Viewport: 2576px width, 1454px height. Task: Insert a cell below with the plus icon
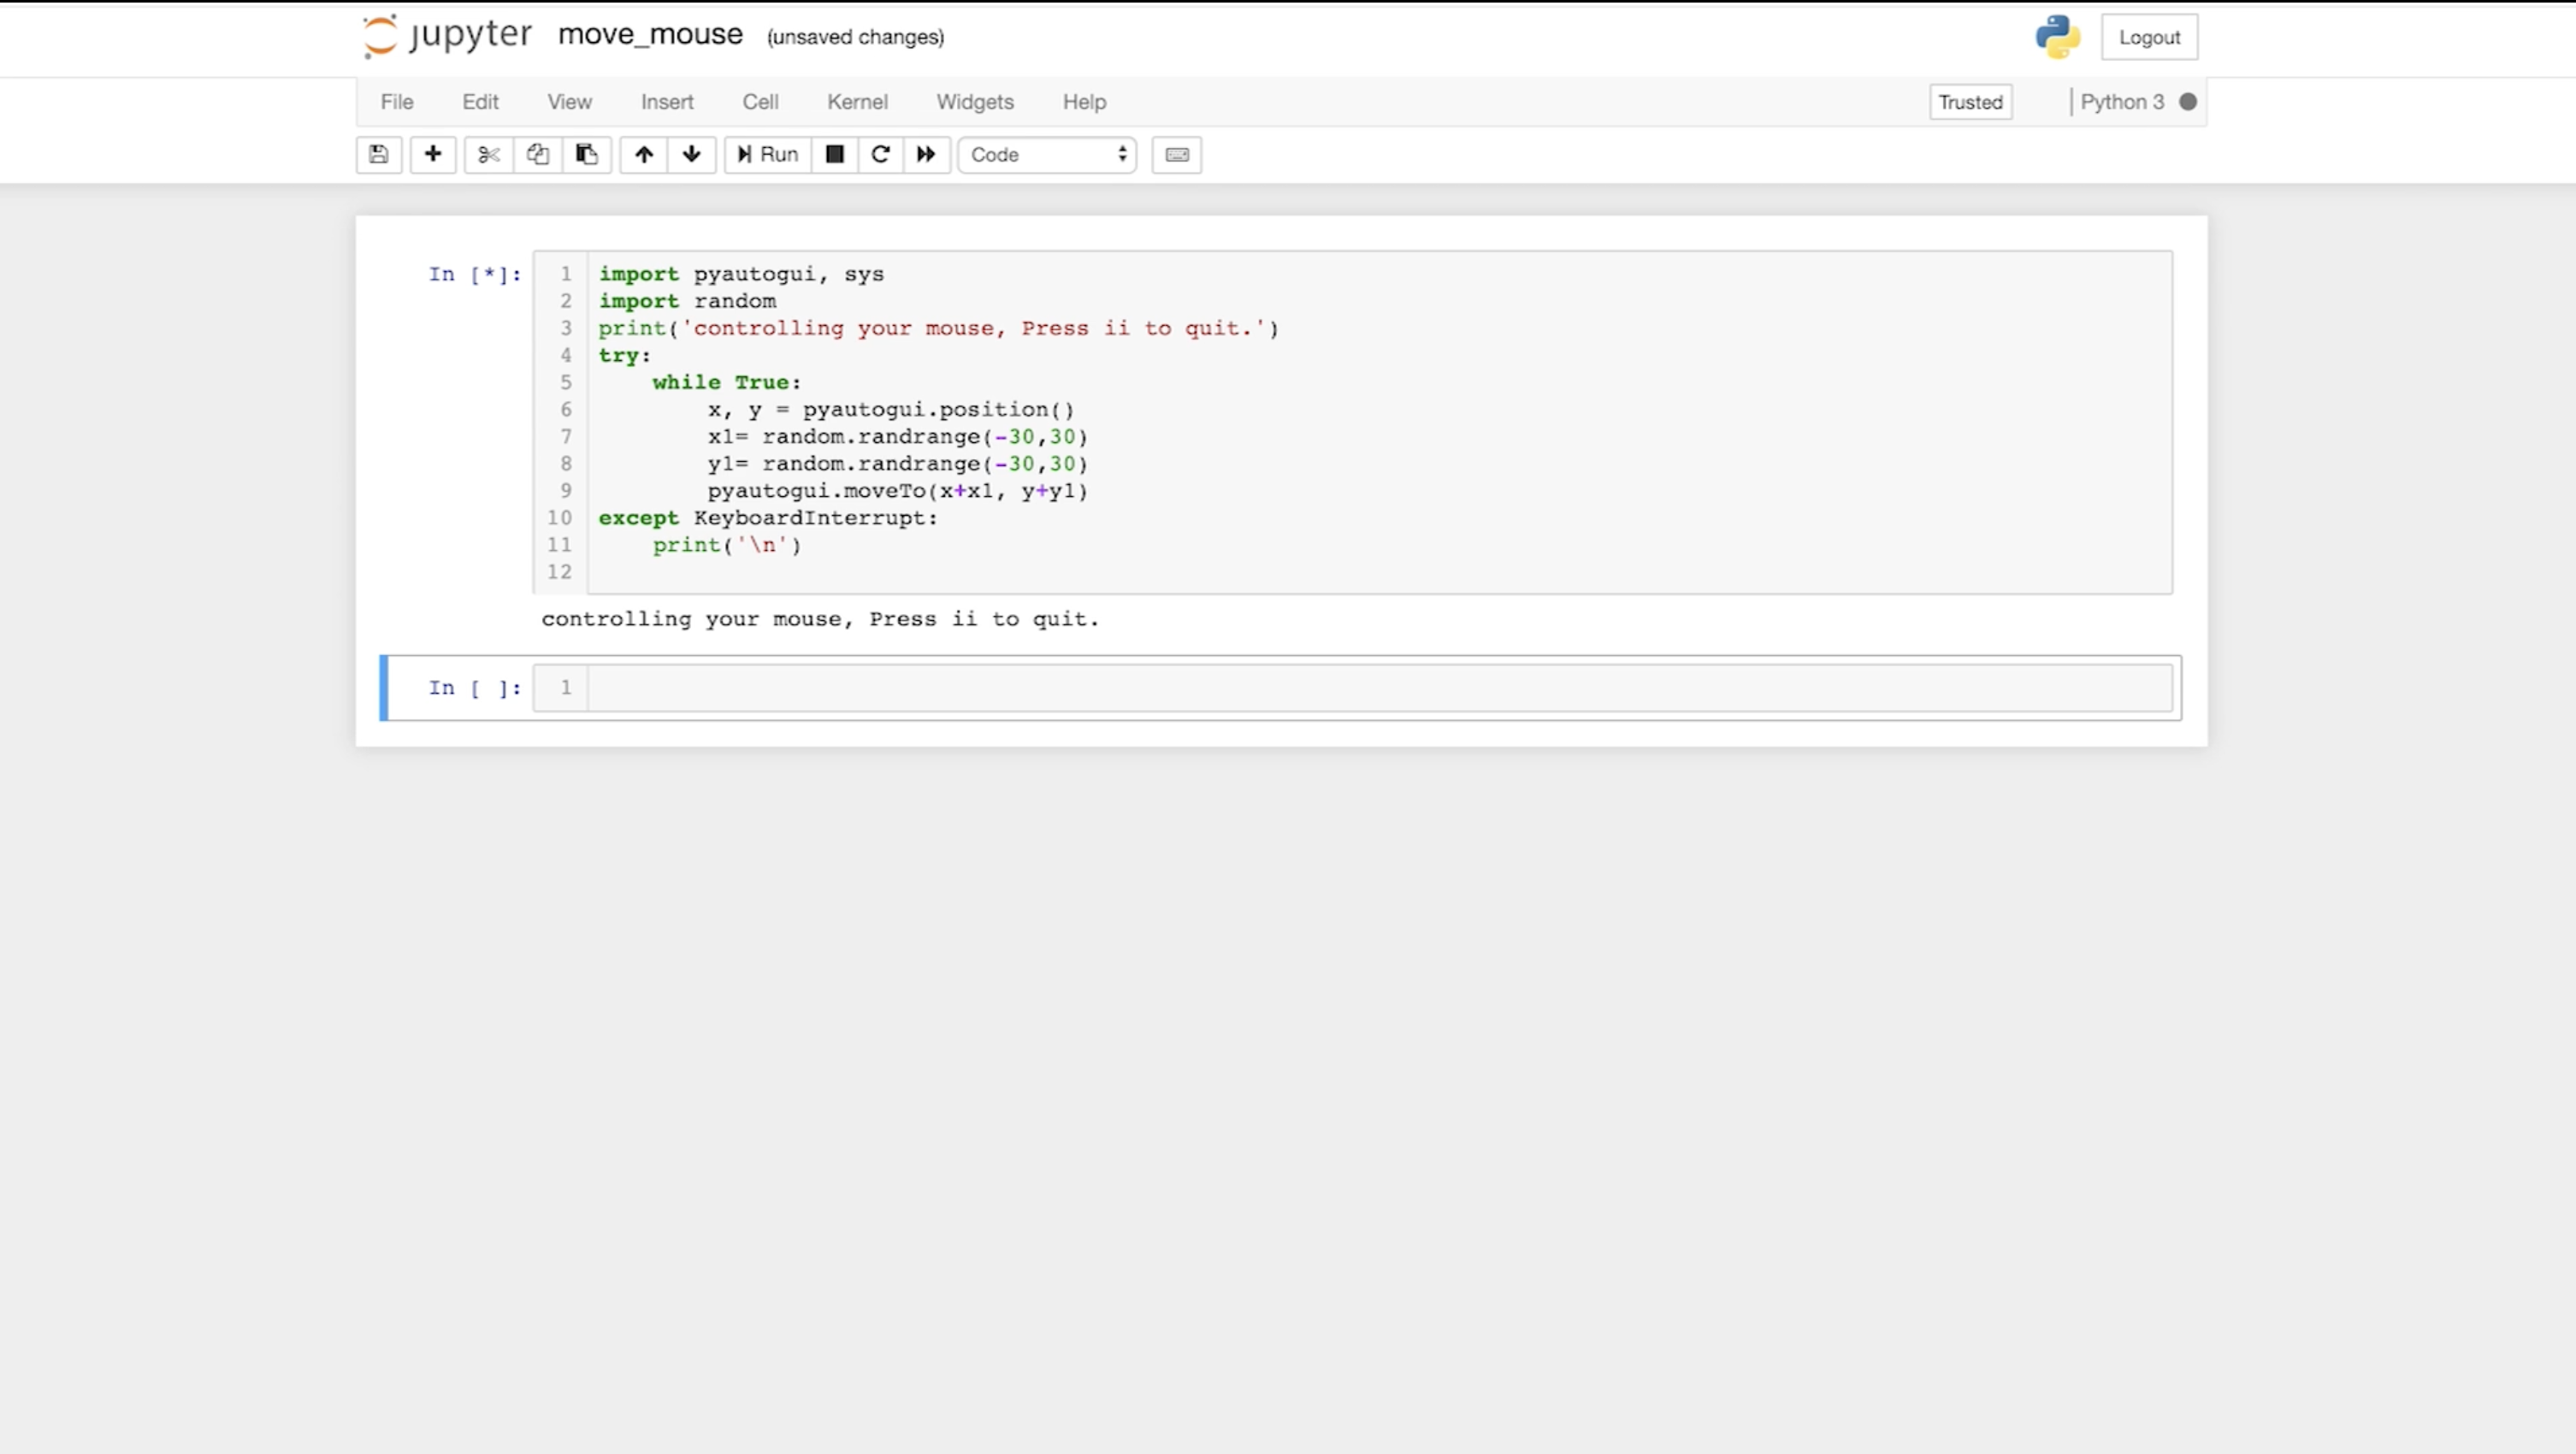433,154
